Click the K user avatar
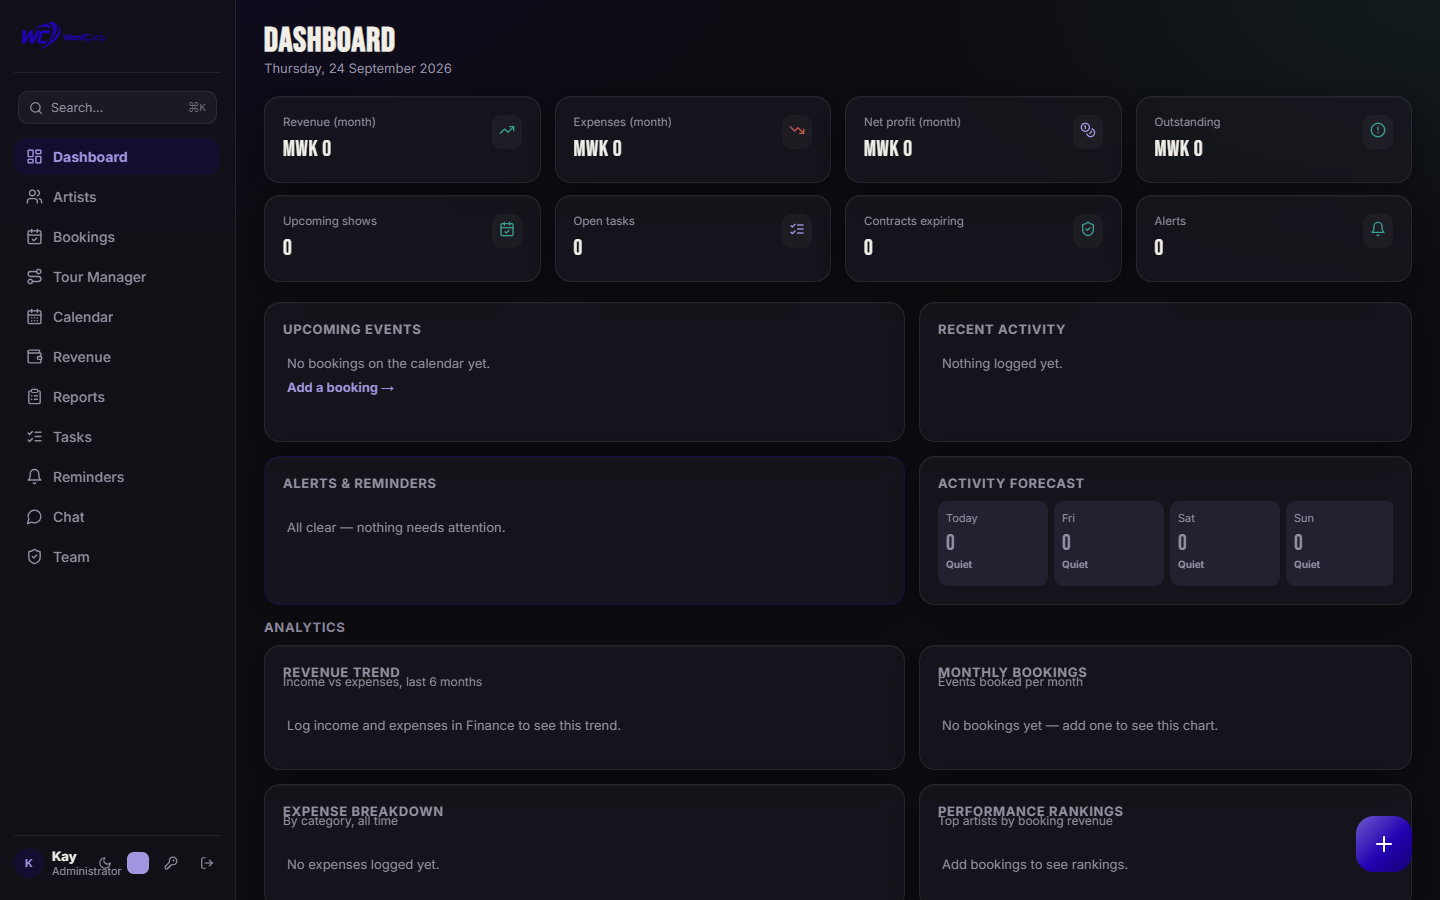Viewport: 1440px width, 900px height. [29, 863]
